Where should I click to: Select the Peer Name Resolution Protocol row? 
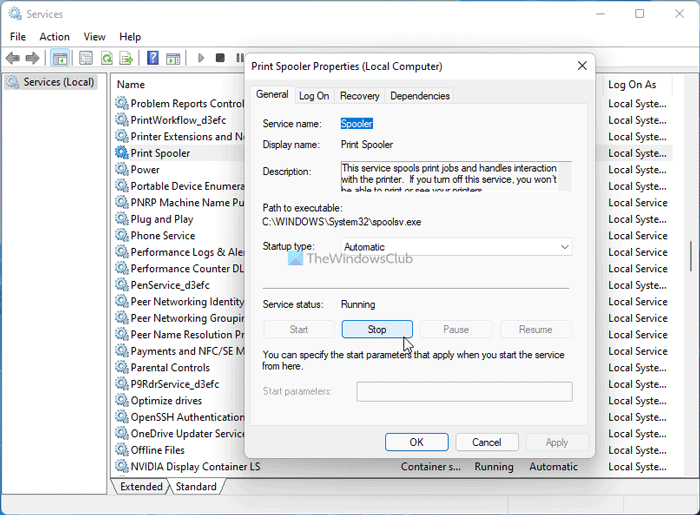coord(179,334)
